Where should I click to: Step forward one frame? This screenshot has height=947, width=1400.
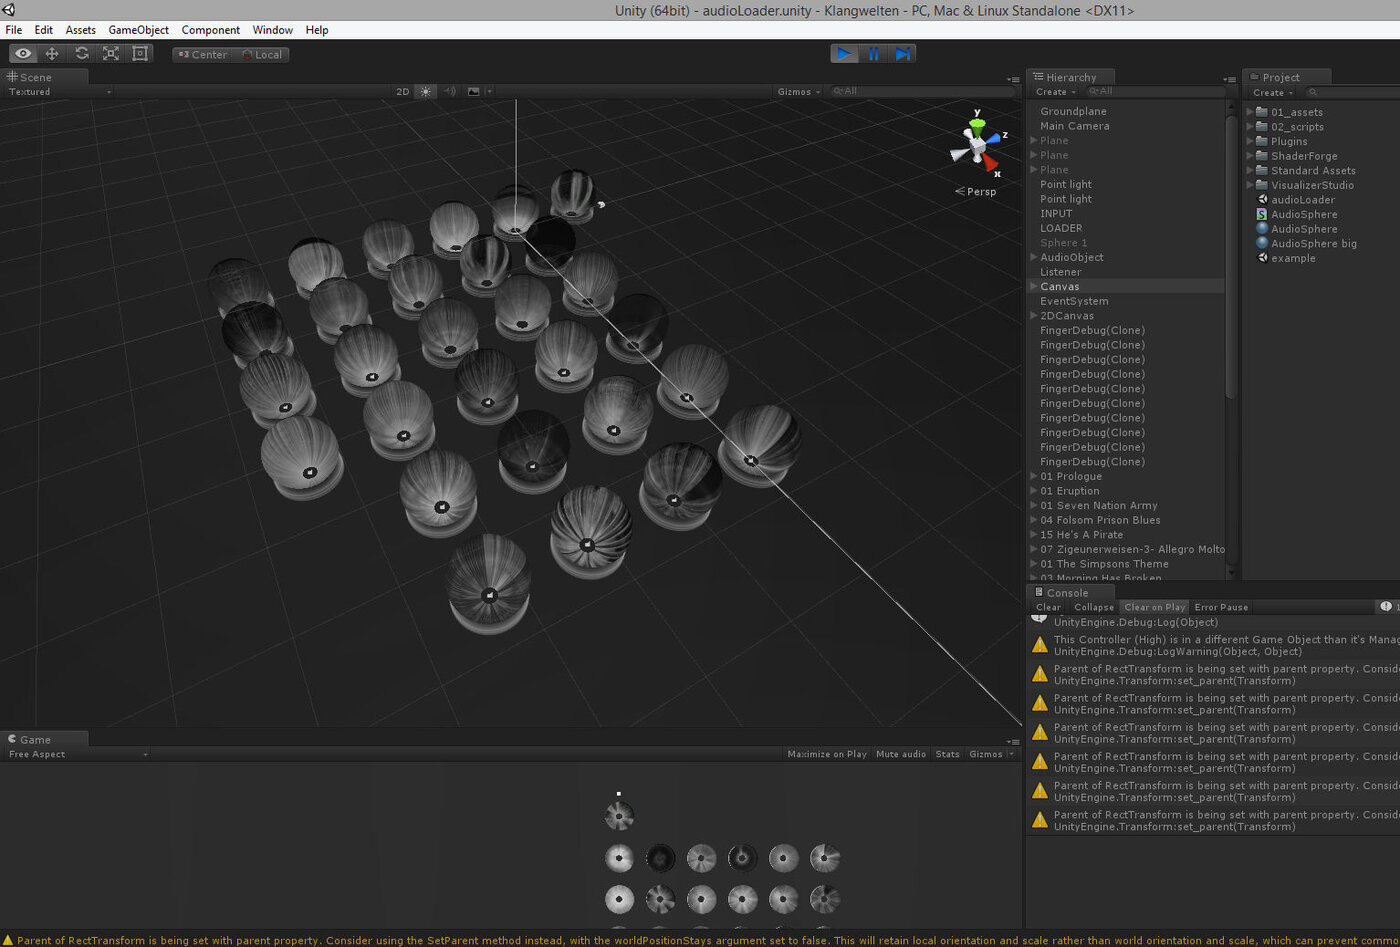(x=902, y=54)
